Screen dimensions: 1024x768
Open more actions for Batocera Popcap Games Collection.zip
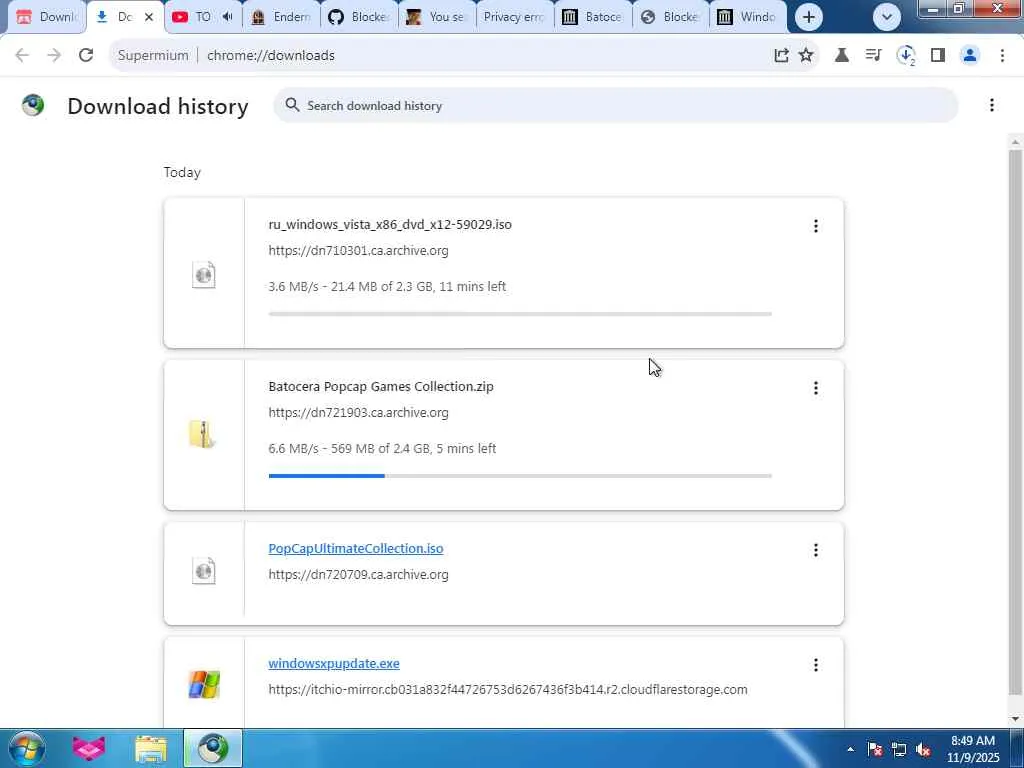point(816,388)
